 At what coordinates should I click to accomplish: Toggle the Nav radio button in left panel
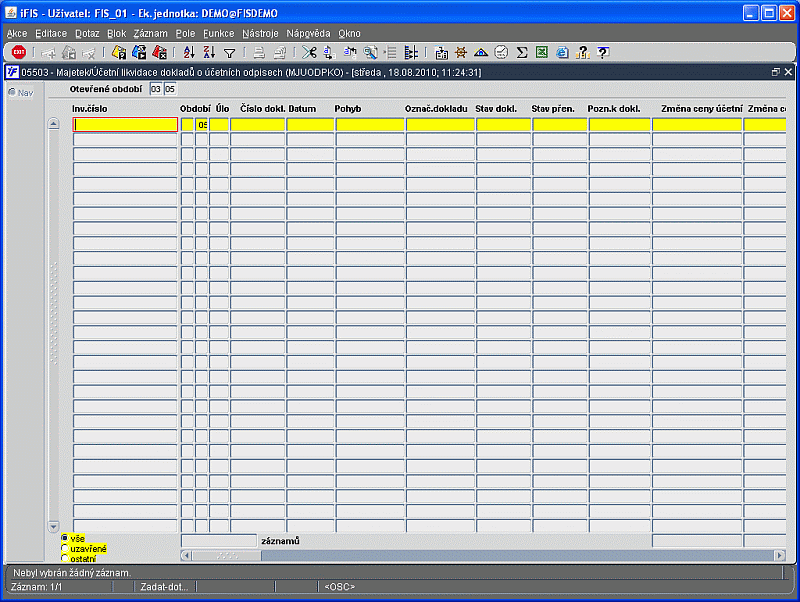coord(12,92)
